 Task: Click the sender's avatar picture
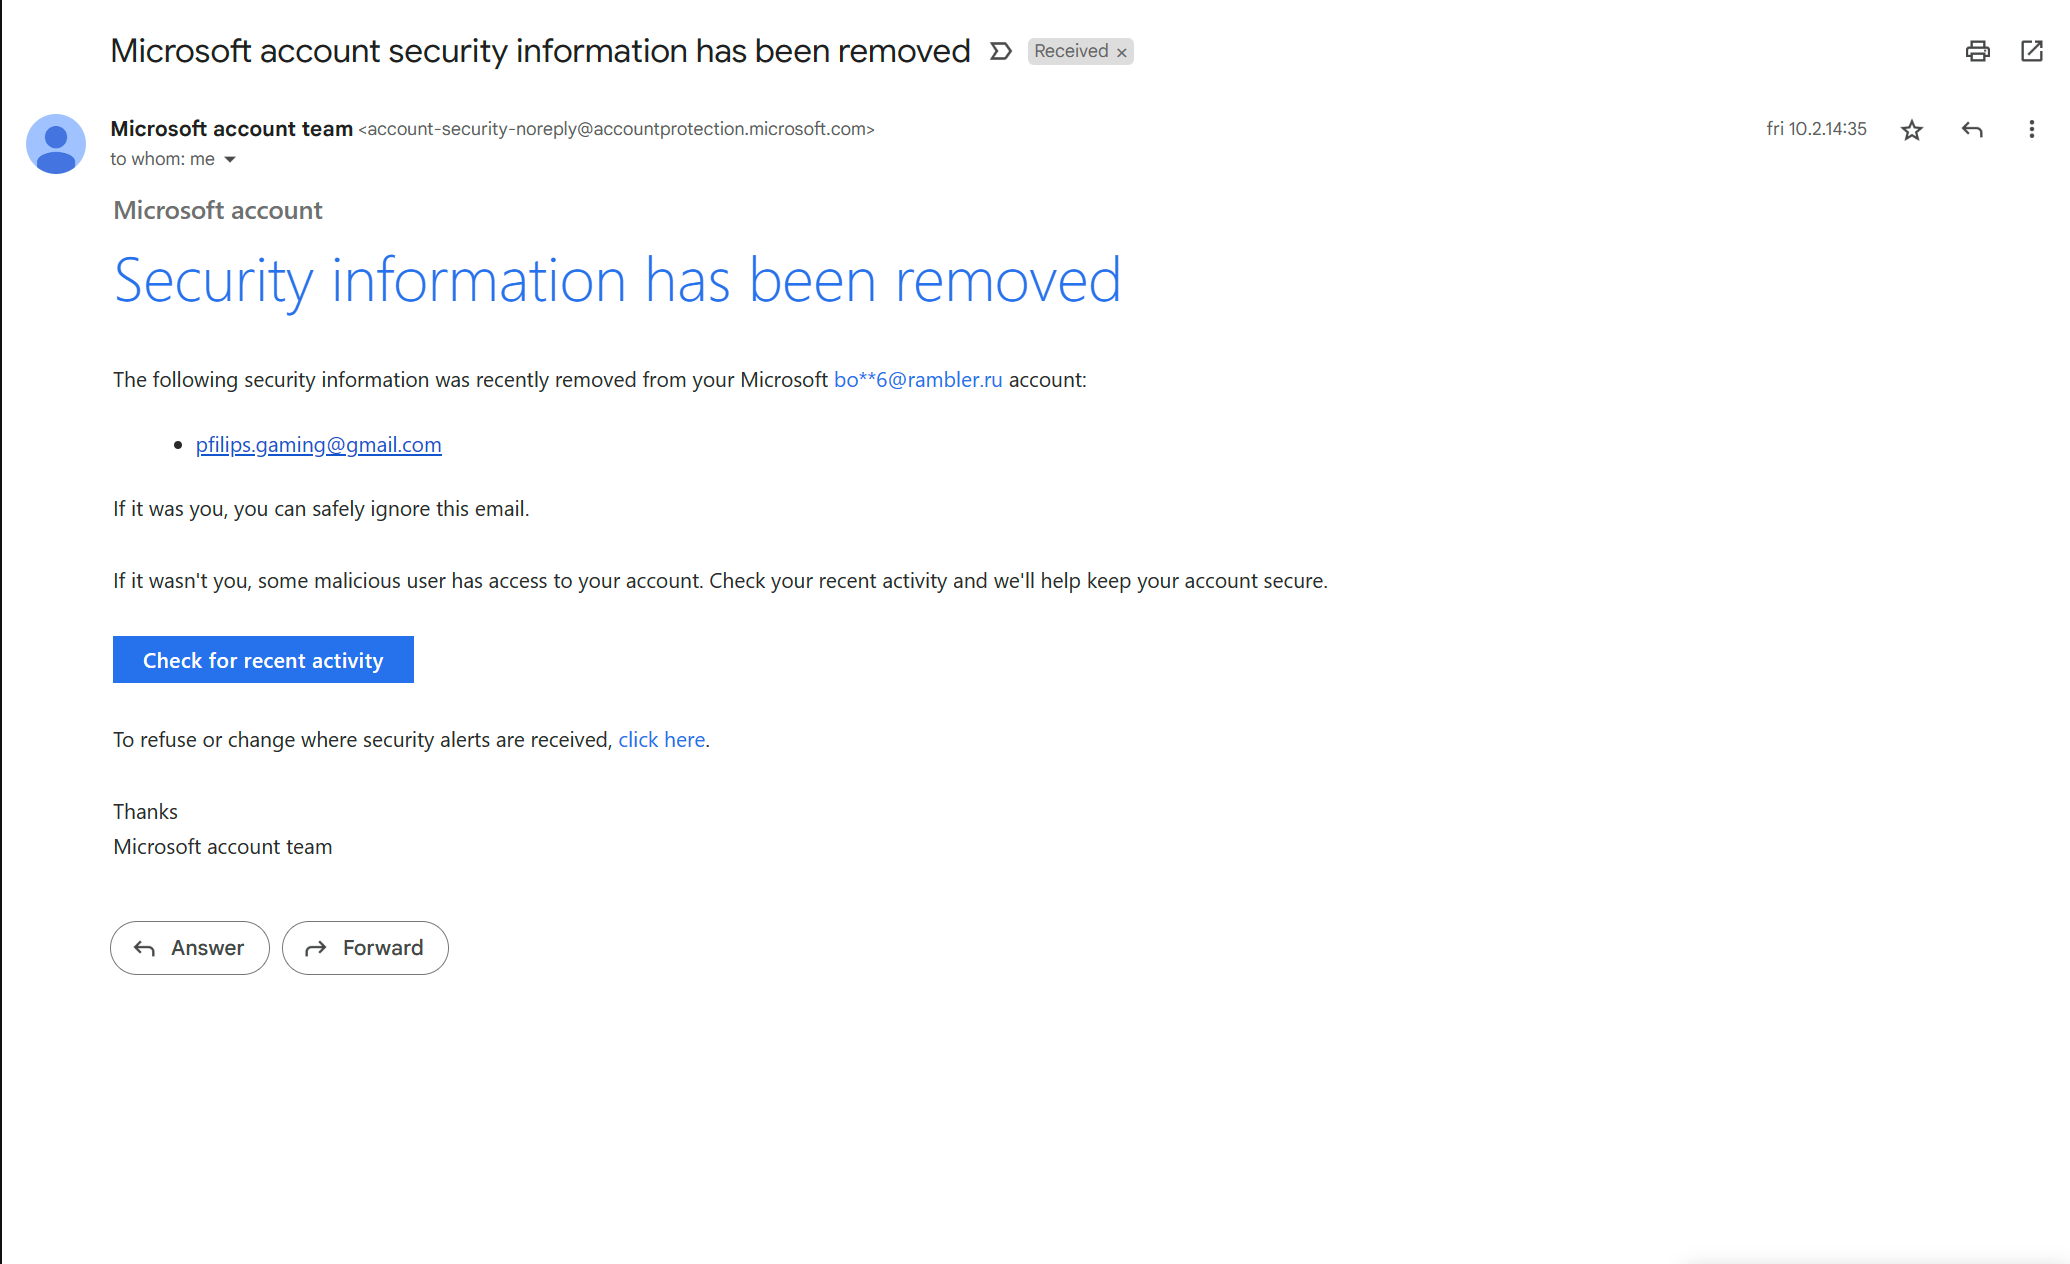(56, 144)
